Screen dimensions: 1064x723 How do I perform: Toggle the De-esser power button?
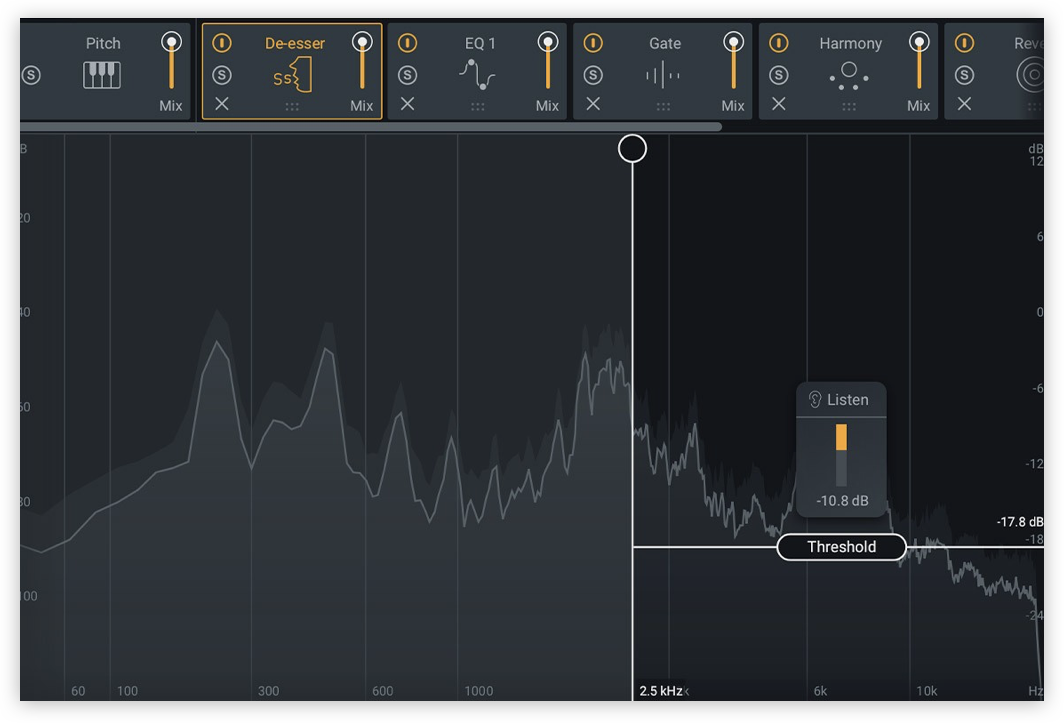[x=221, y=43]
